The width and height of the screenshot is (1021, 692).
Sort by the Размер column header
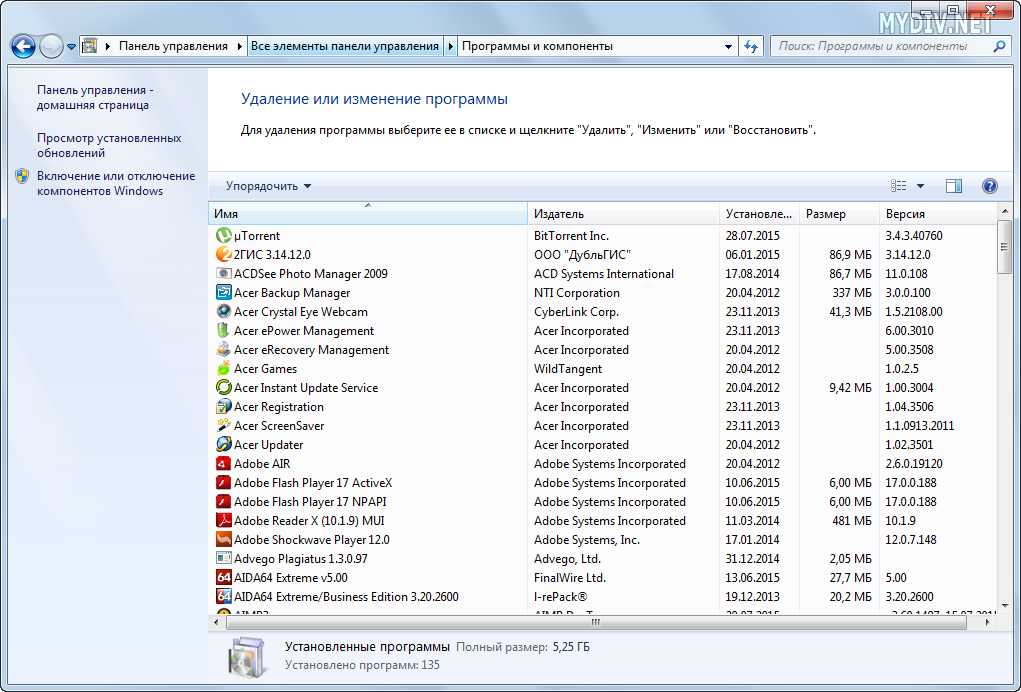[x=826, y=214]
